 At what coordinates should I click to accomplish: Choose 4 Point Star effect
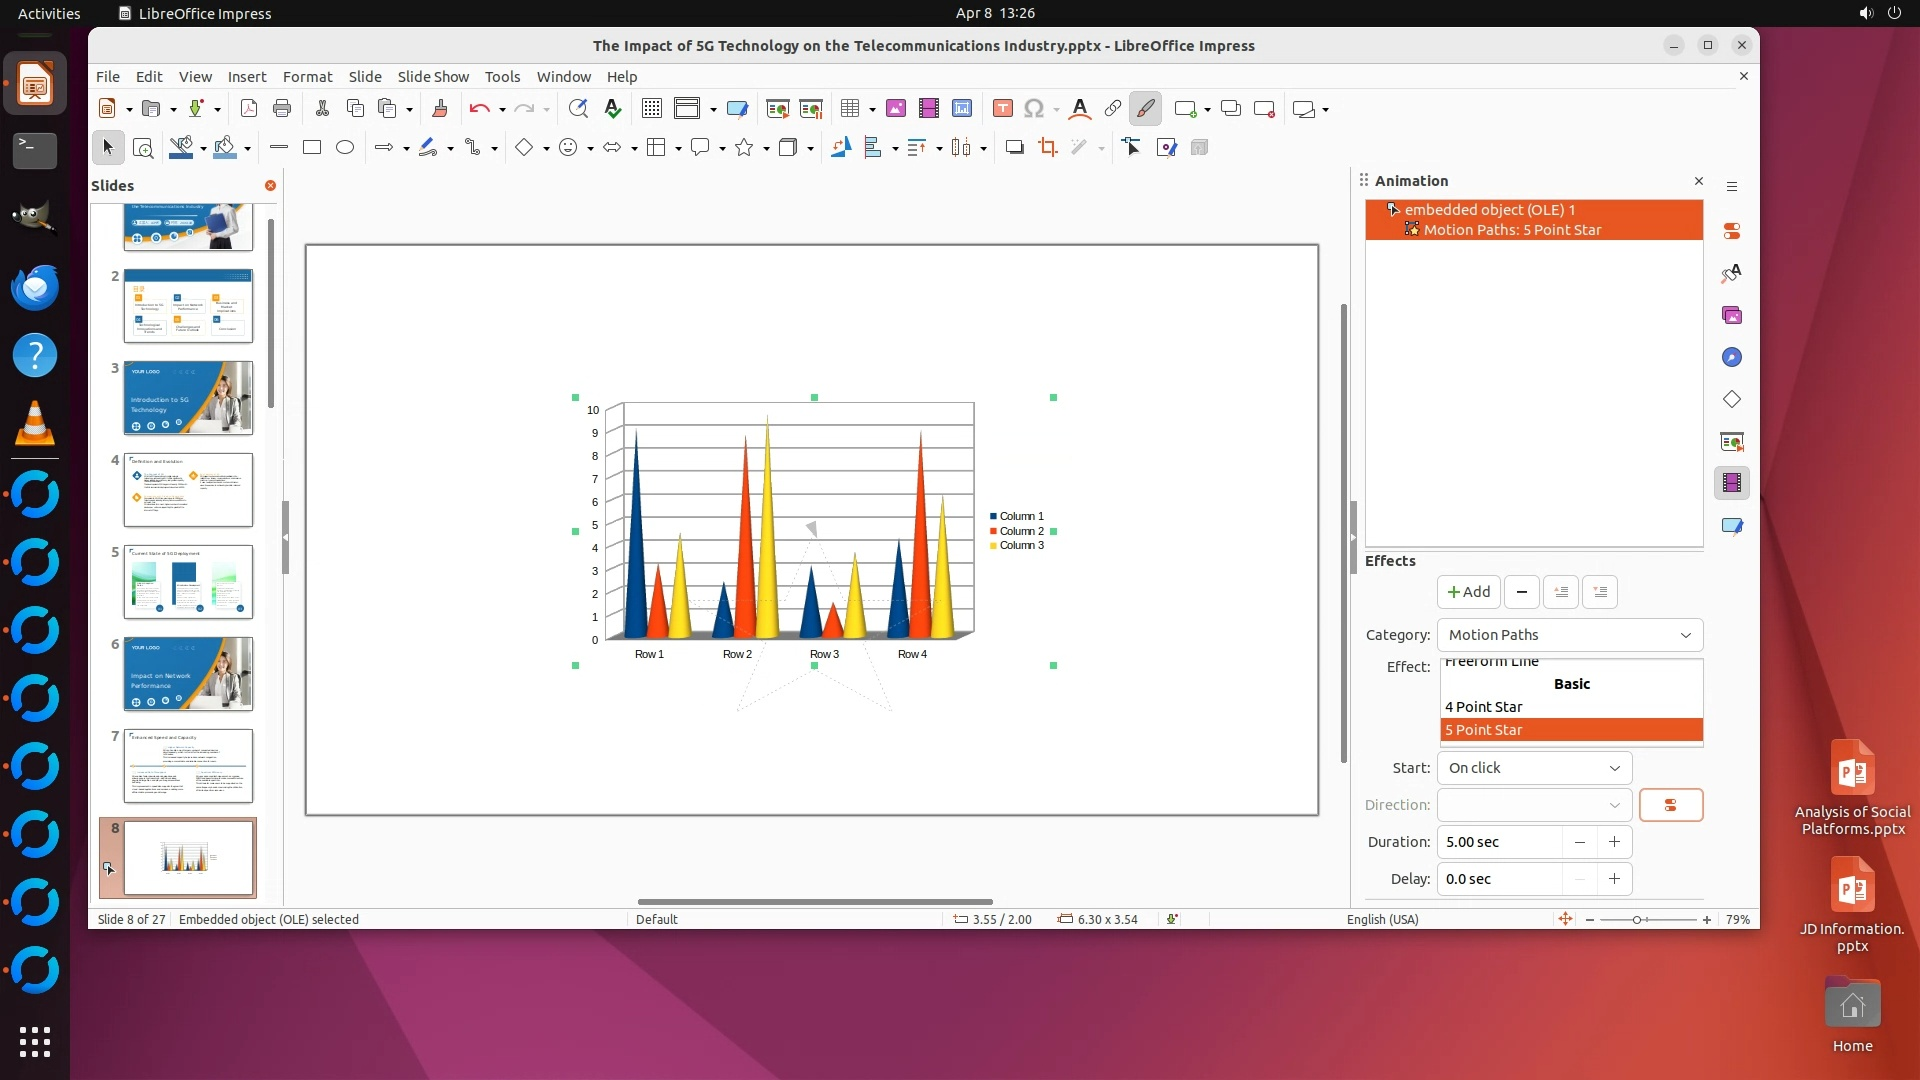point(1483,707)
